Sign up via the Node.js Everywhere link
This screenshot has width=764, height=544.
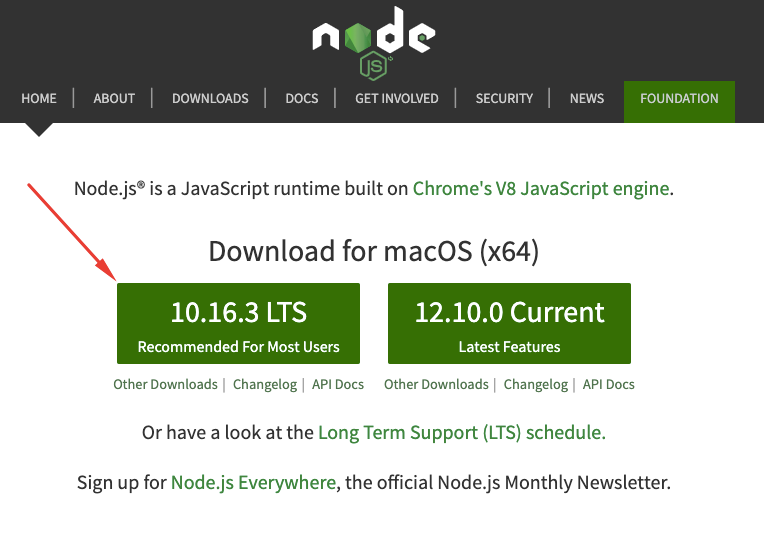click(x=253, y=483)
